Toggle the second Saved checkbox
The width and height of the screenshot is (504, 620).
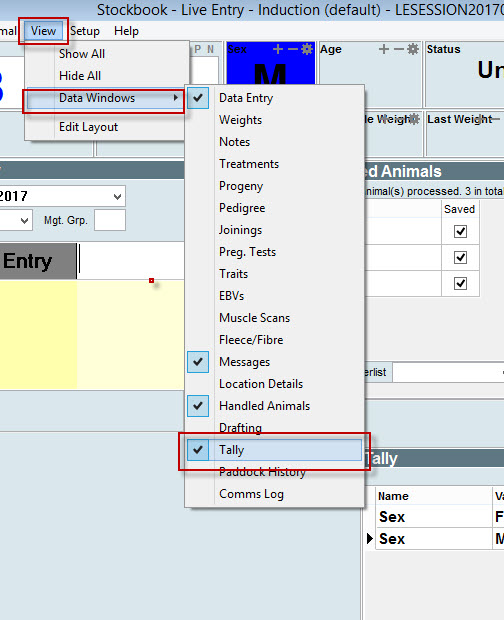460,257
